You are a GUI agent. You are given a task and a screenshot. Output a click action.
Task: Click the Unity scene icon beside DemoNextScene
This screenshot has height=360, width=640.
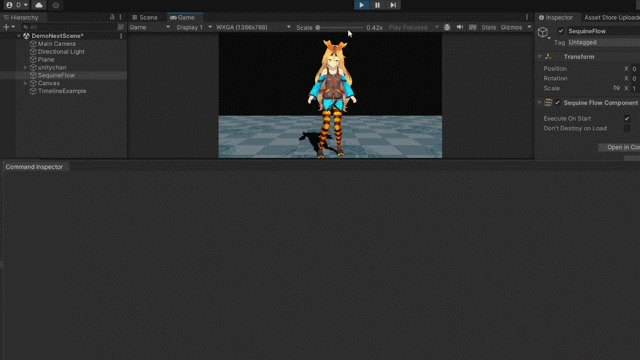(x=26, y=36)
